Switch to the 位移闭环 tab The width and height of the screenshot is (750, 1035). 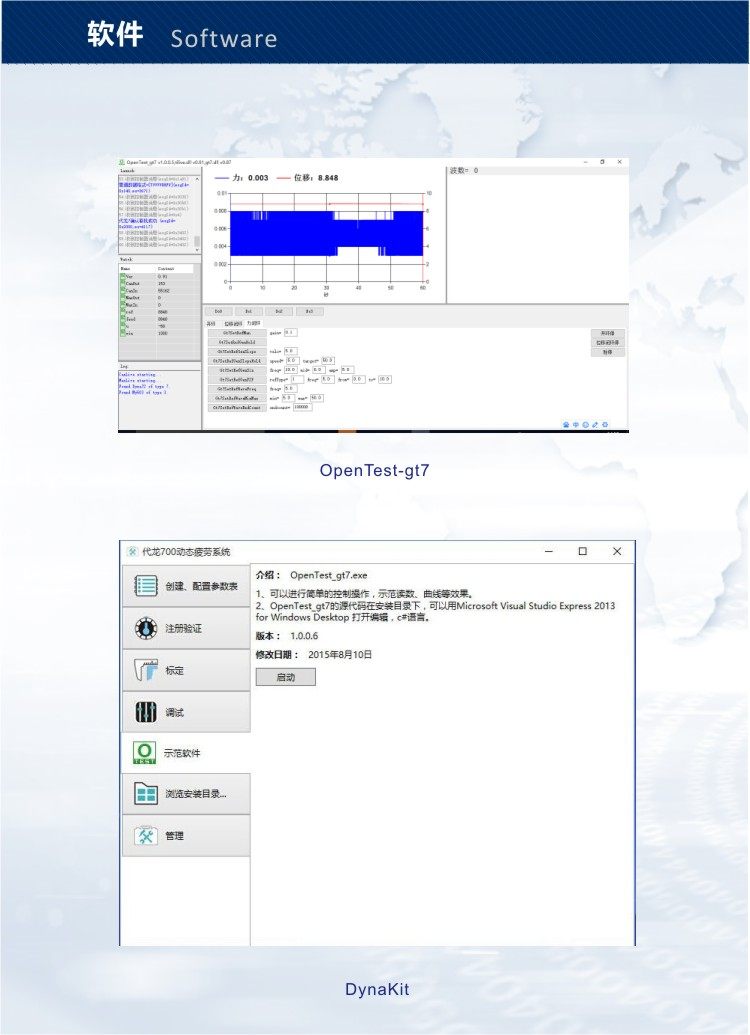234,323
